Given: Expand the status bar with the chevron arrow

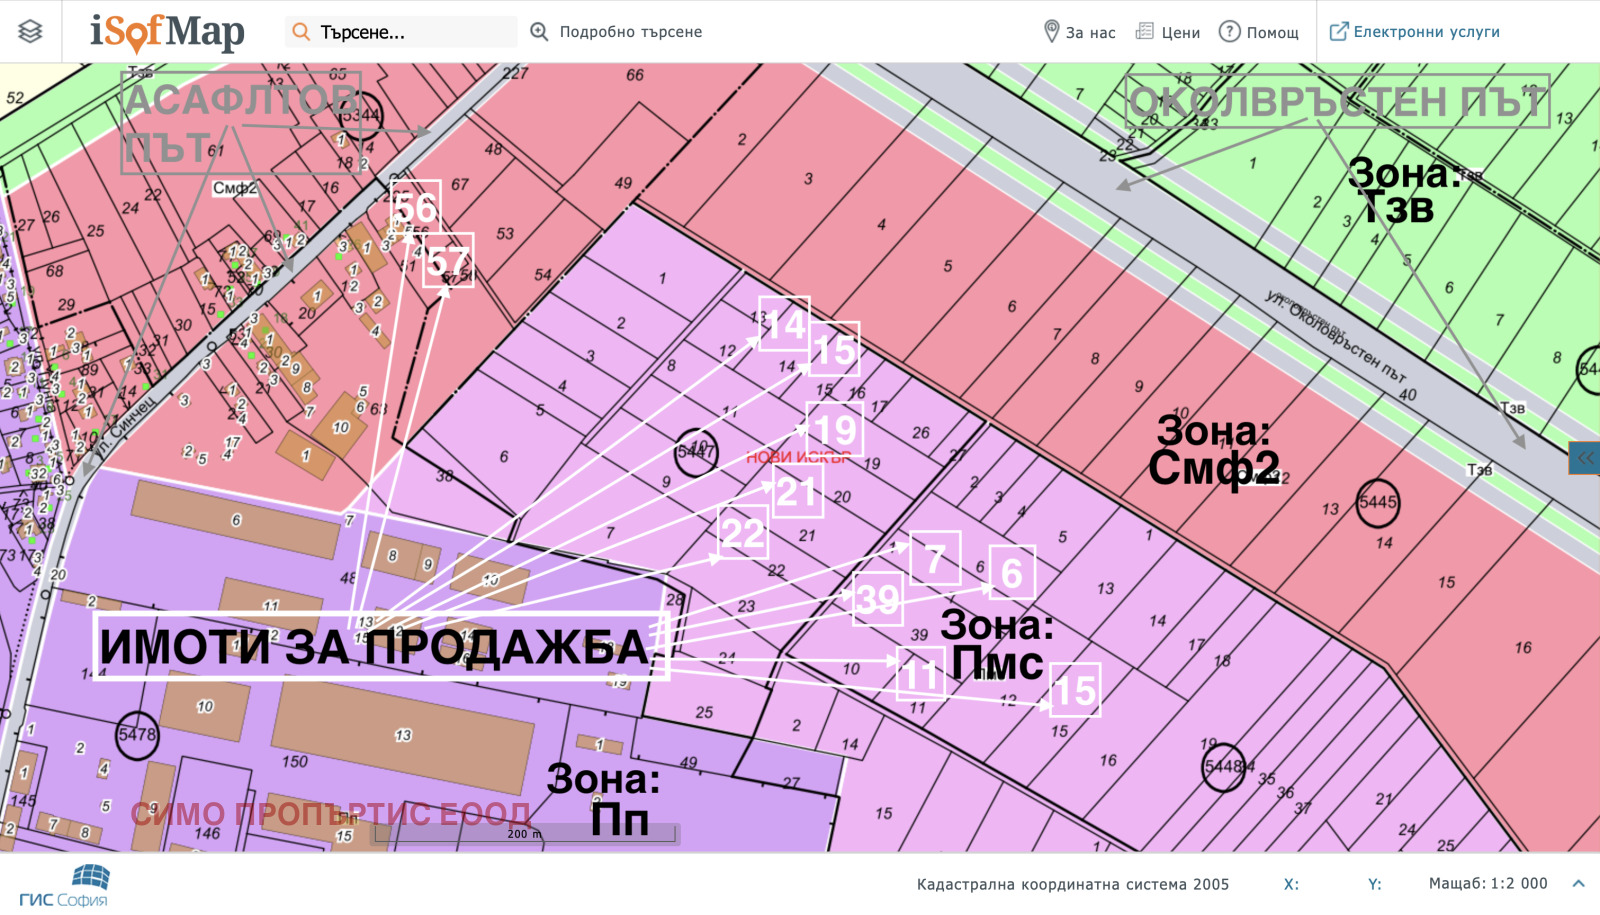Looking at the screenshot, I should point(1578,883).
